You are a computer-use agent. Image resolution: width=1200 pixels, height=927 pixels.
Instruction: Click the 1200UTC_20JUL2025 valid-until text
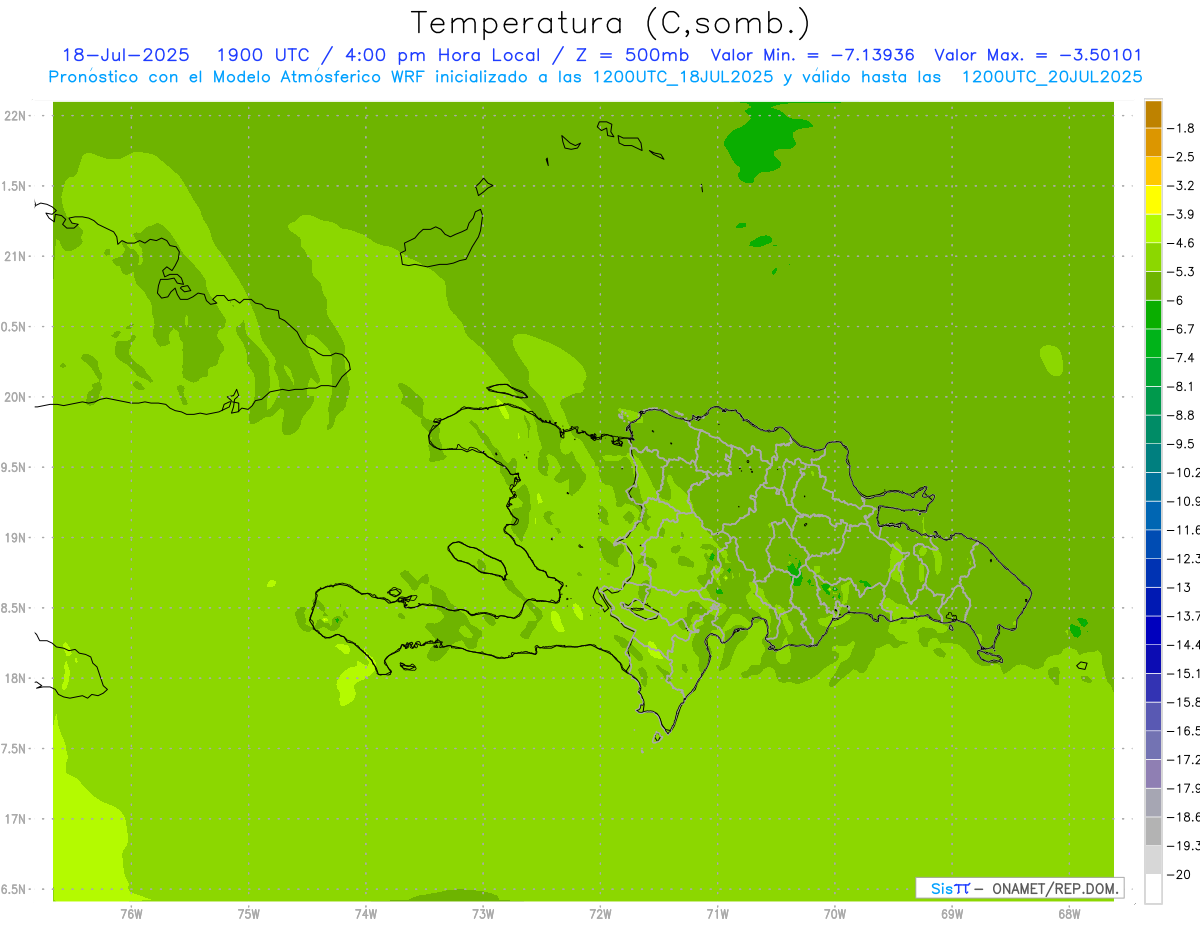[1052, 77]
